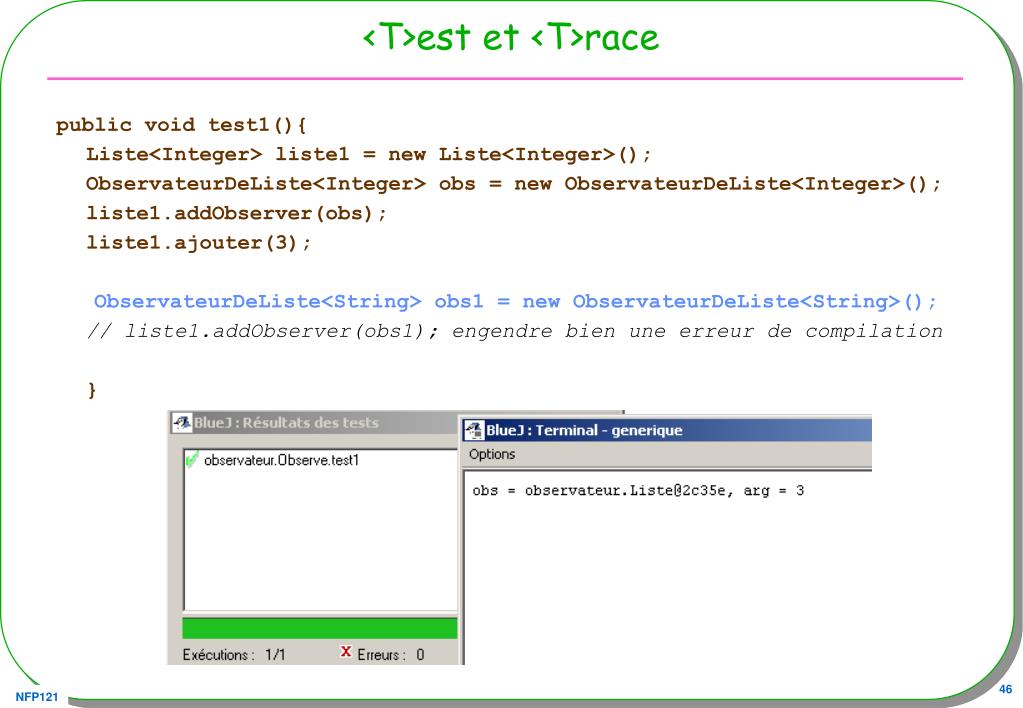Click the 'liste1.addObserver(obs);' code line
The image size is (1023, 708).
coord(236,213)
